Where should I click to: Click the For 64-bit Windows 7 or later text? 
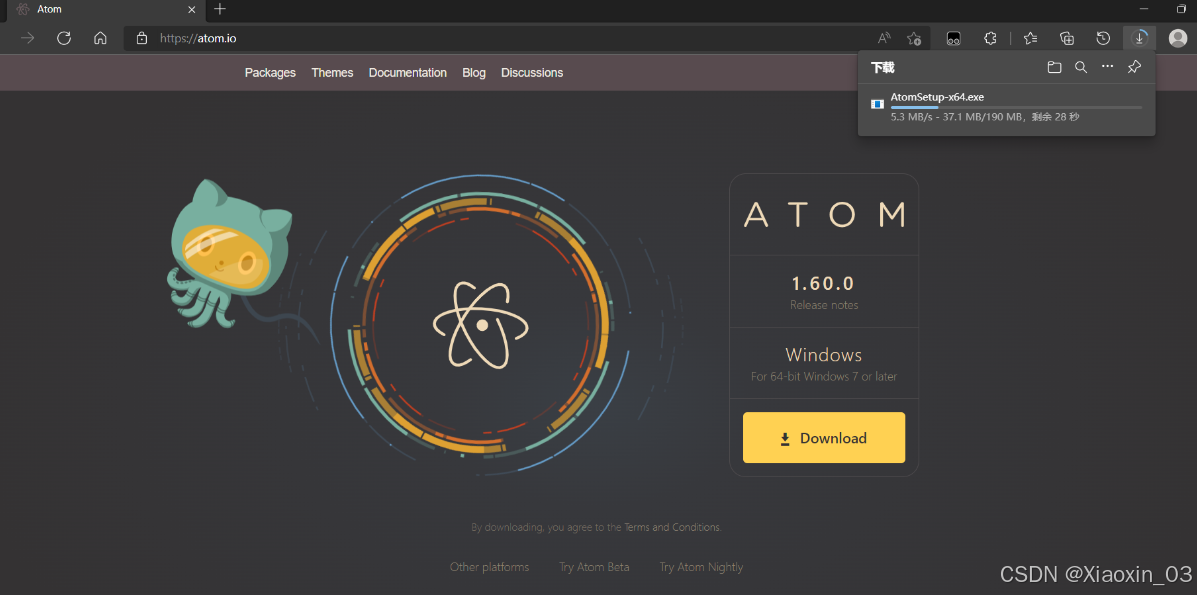pos(824,377)
